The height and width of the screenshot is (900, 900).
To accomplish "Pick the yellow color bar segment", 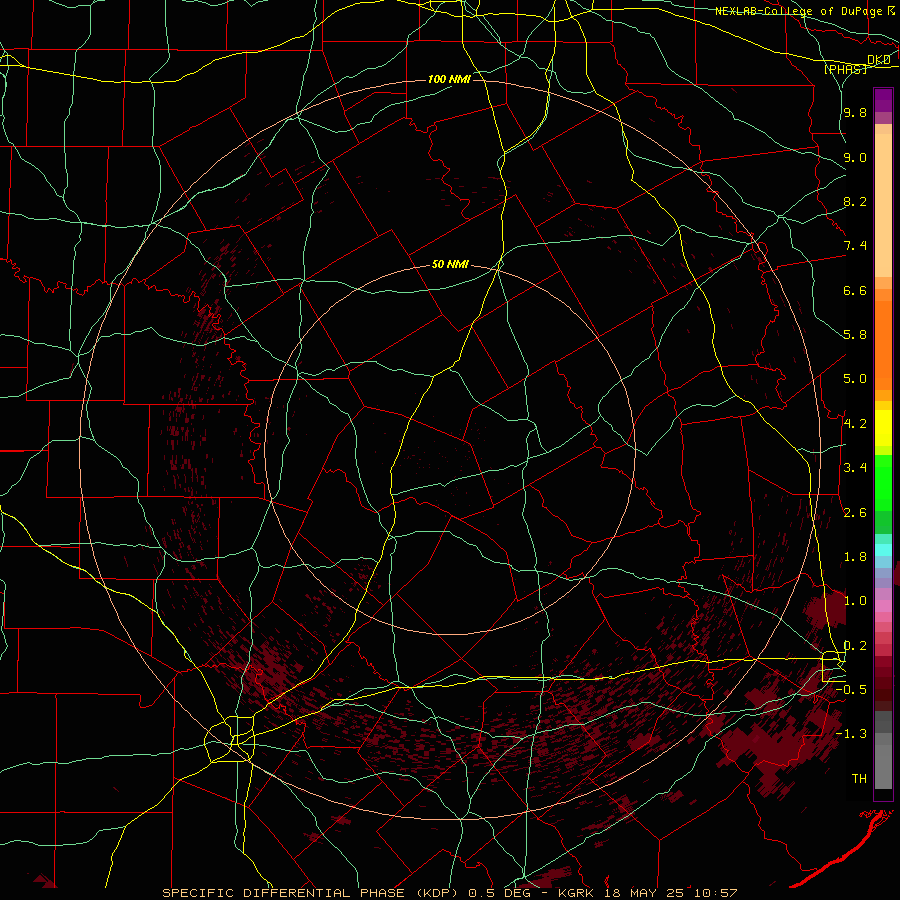I will coord(883,428).
